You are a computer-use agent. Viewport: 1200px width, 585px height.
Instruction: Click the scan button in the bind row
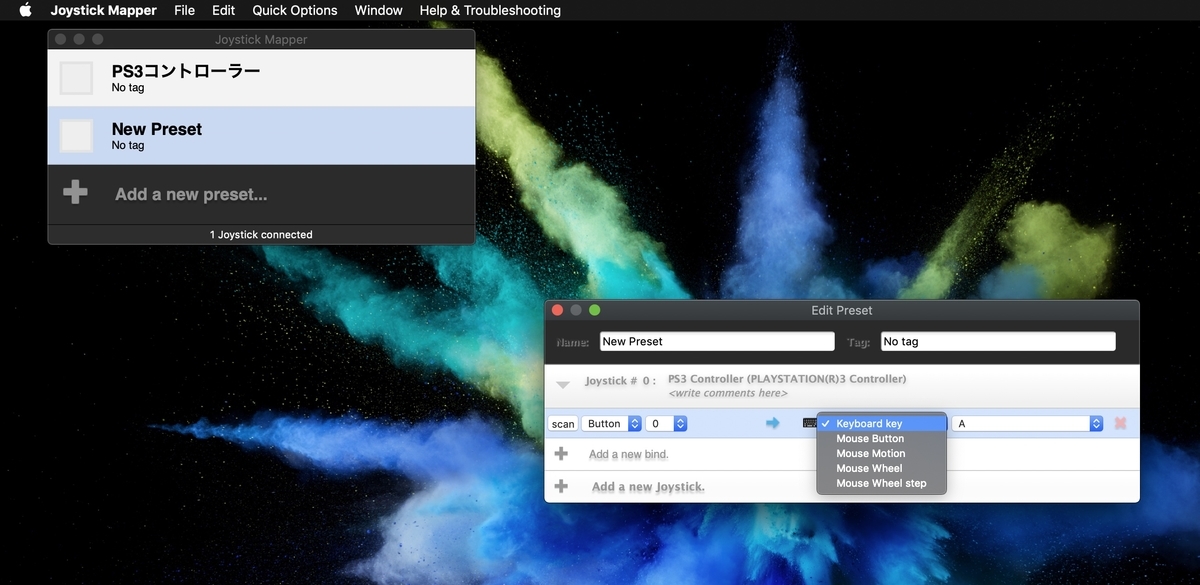(563, 424)
